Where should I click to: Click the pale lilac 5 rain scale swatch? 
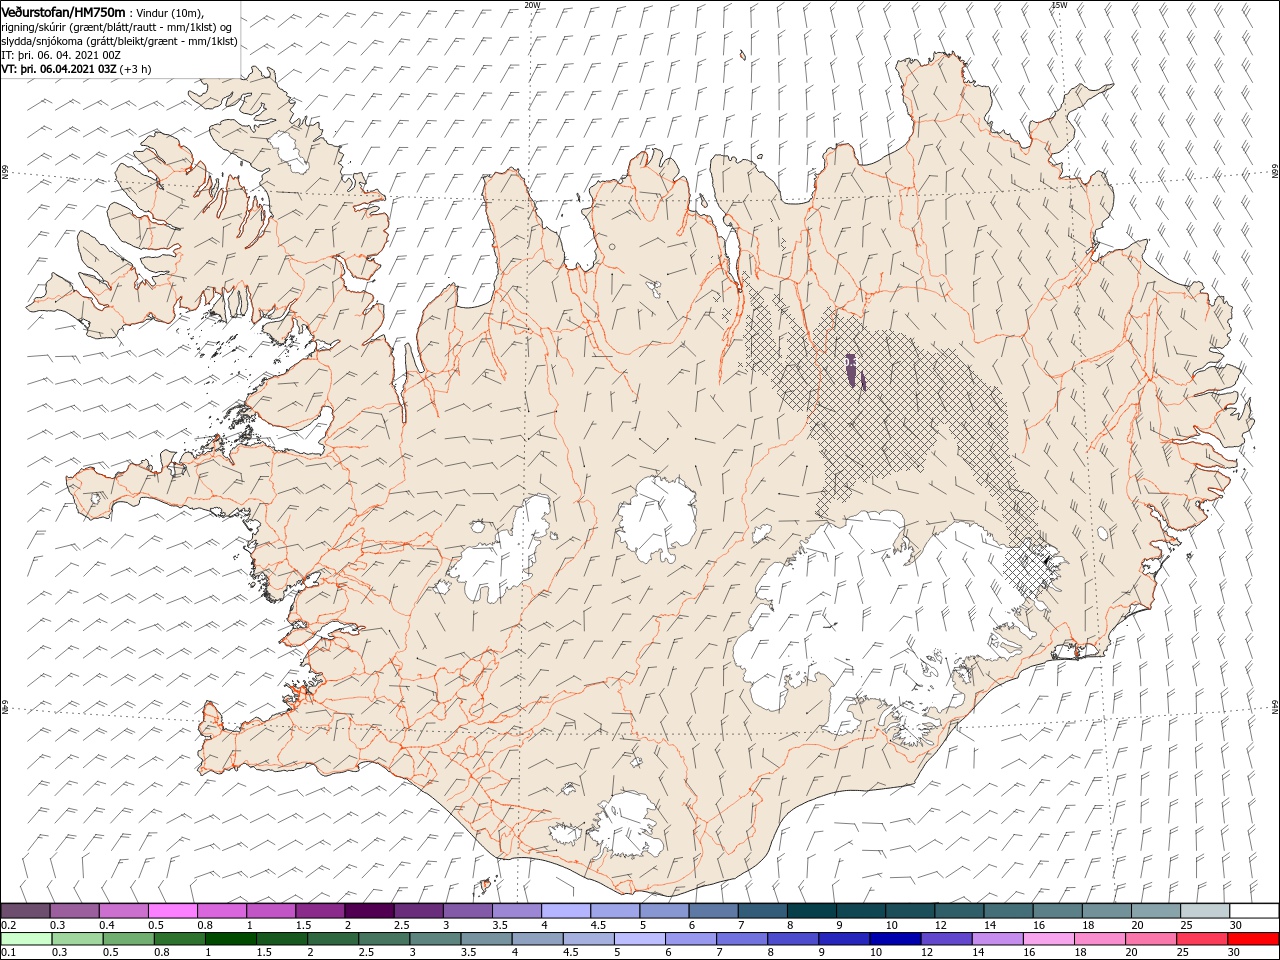(639, 938)
